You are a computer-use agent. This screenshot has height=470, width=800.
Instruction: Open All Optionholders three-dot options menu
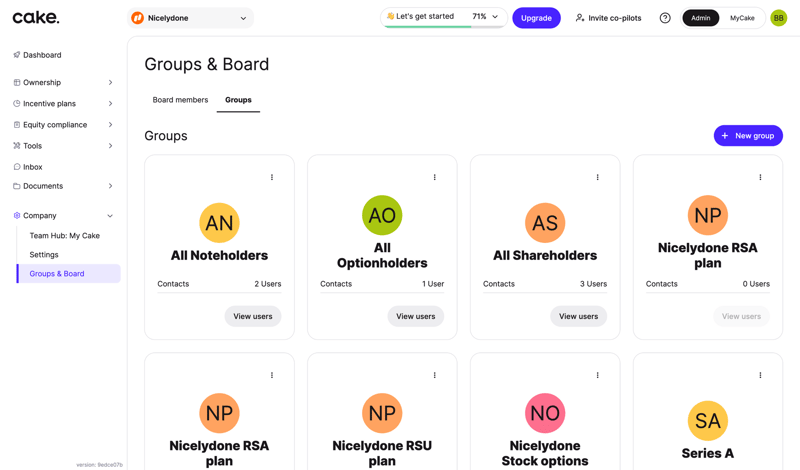(435, 177)
